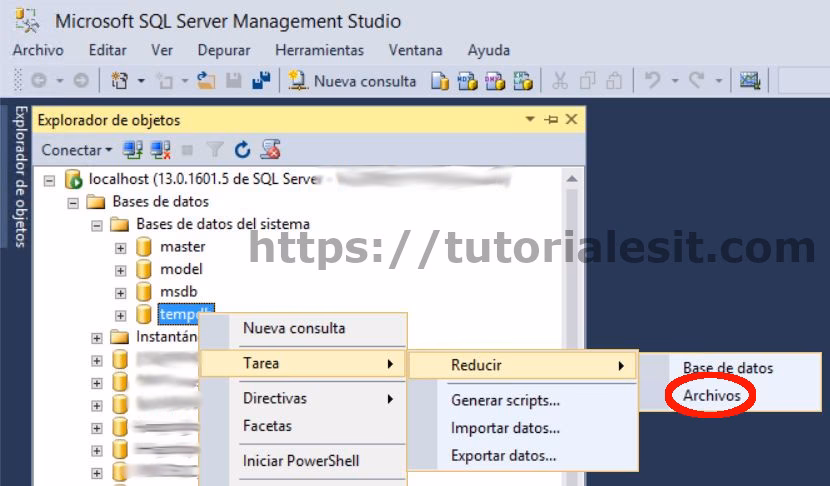
Task: Select the master database
Action: click(182, 247)
